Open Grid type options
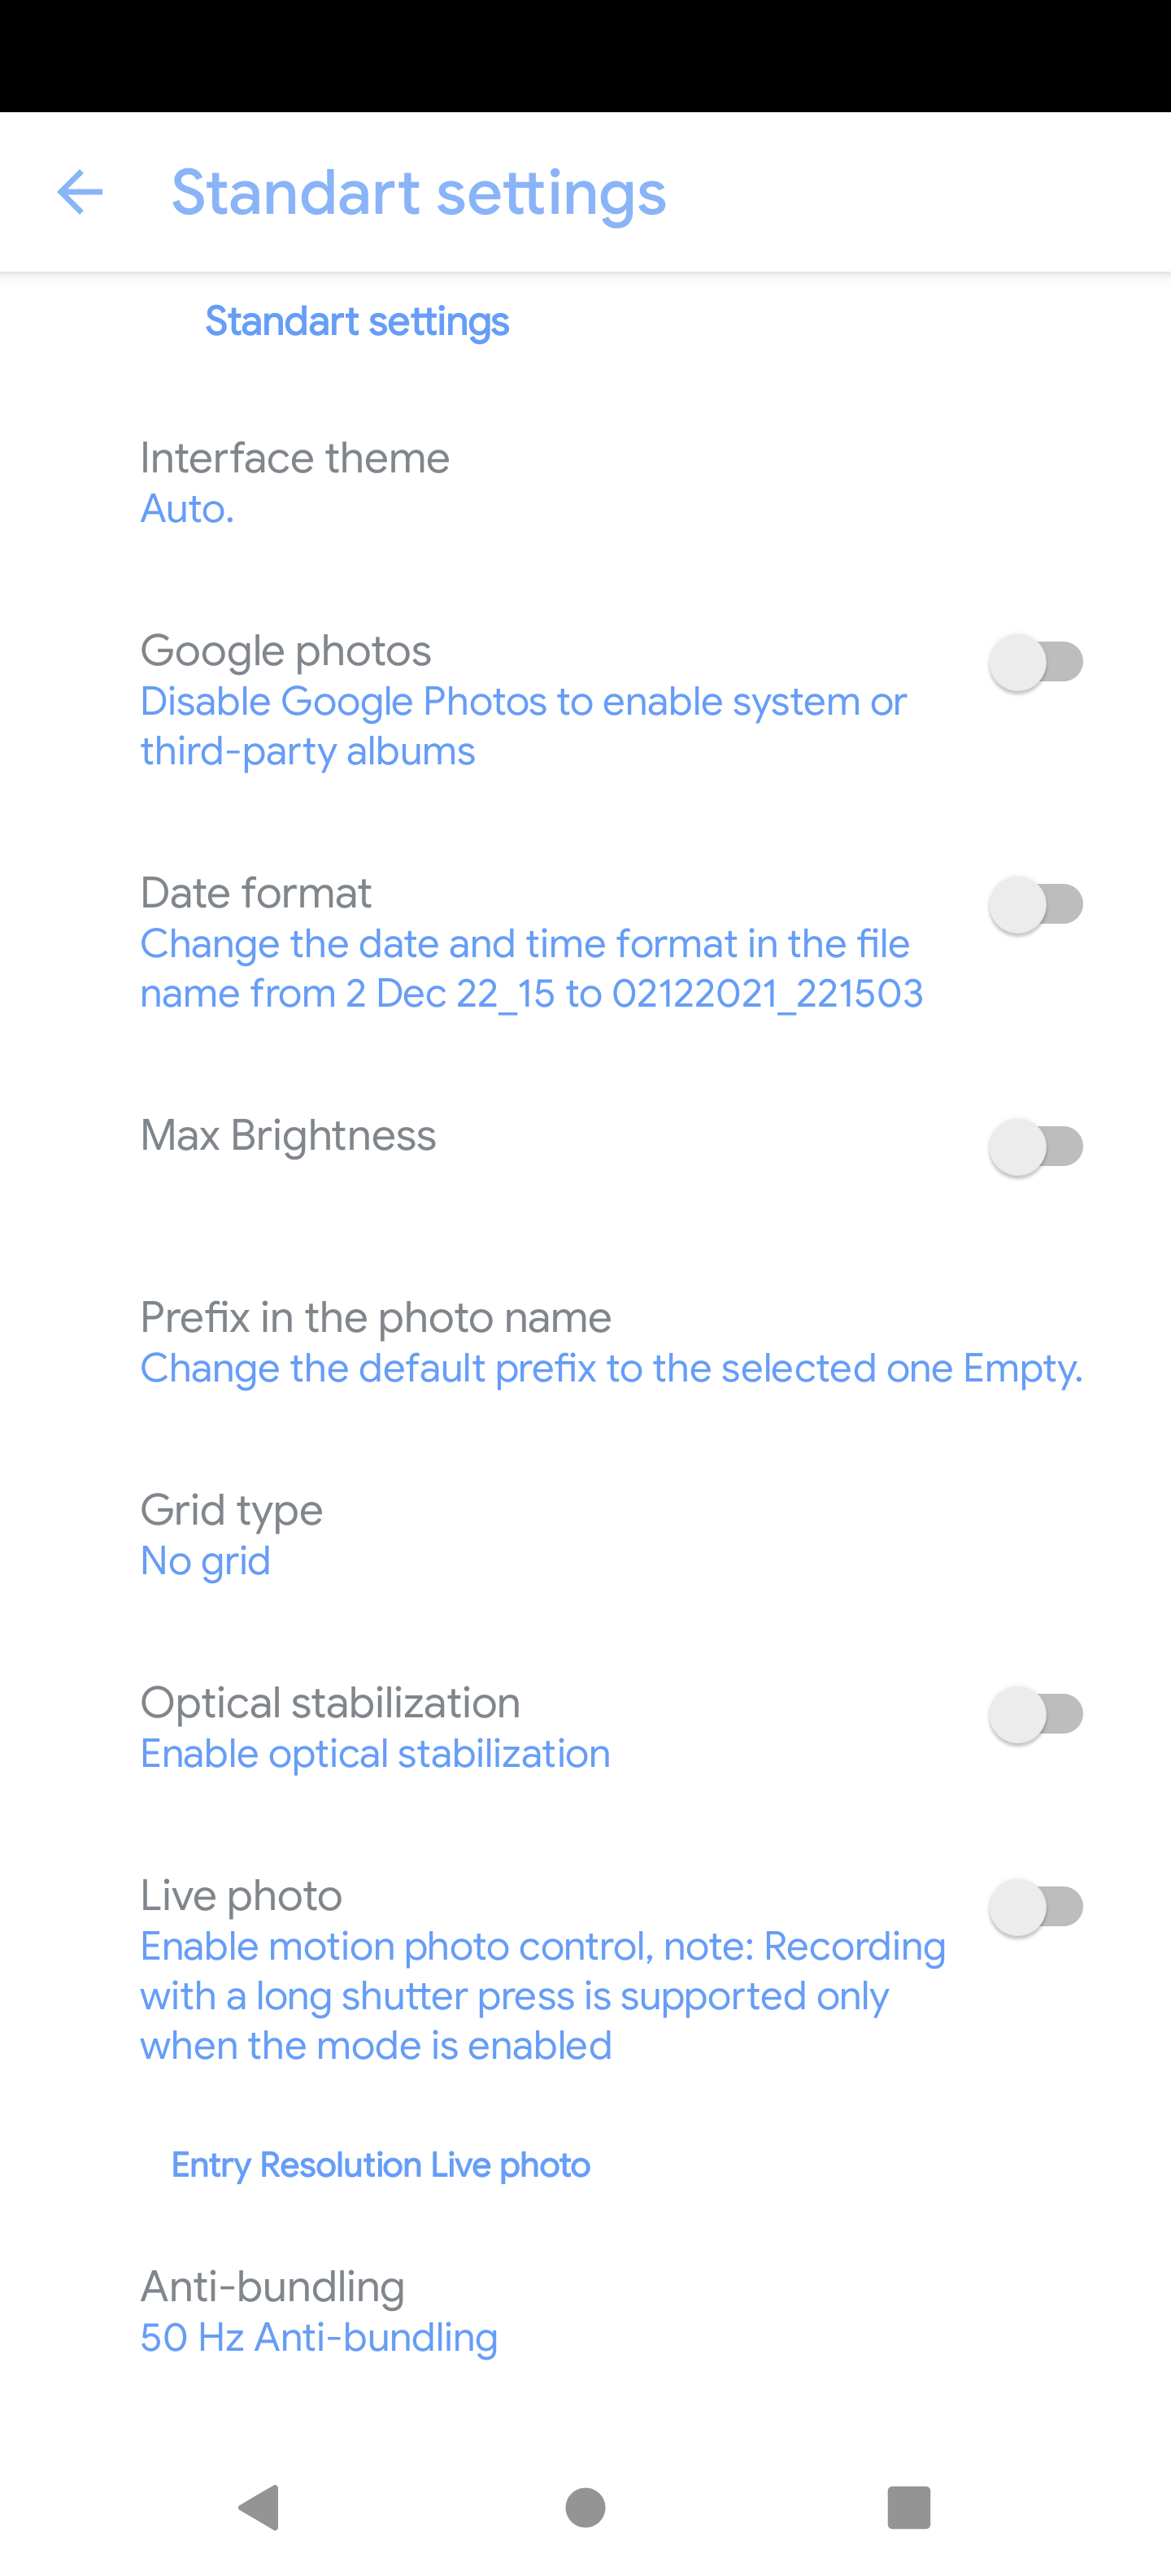This screenshot has width=1171, height=2576. pyautogui.click(x=585, y=1535)
